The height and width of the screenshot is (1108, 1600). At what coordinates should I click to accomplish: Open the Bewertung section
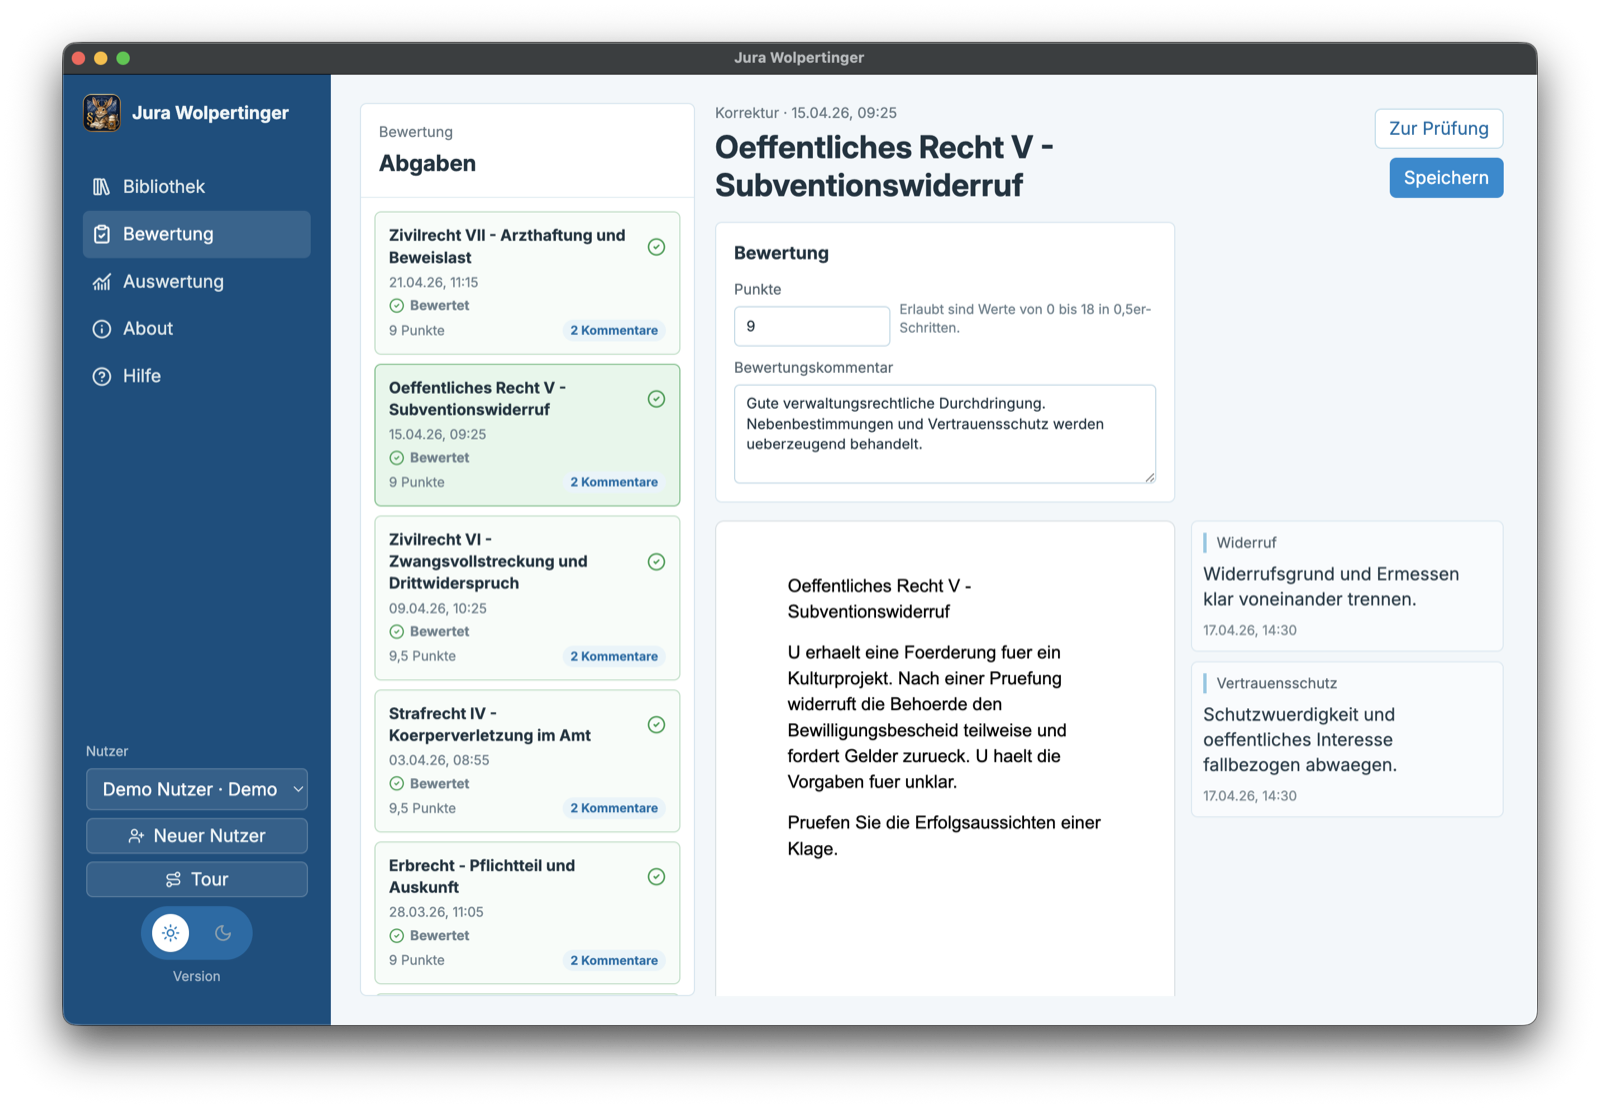(197, 234)
